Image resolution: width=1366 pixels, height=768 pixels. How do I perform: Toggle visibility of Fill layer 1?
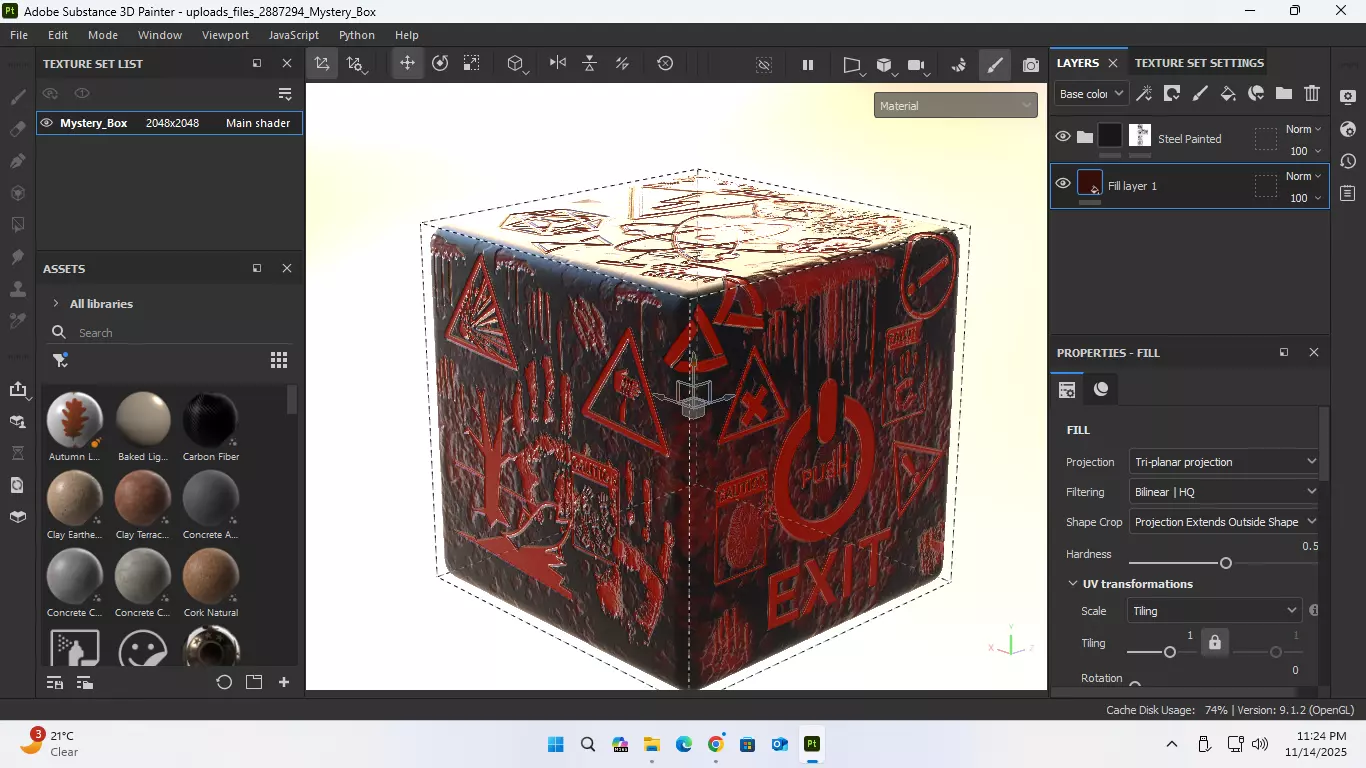[x=1063, y=183]
